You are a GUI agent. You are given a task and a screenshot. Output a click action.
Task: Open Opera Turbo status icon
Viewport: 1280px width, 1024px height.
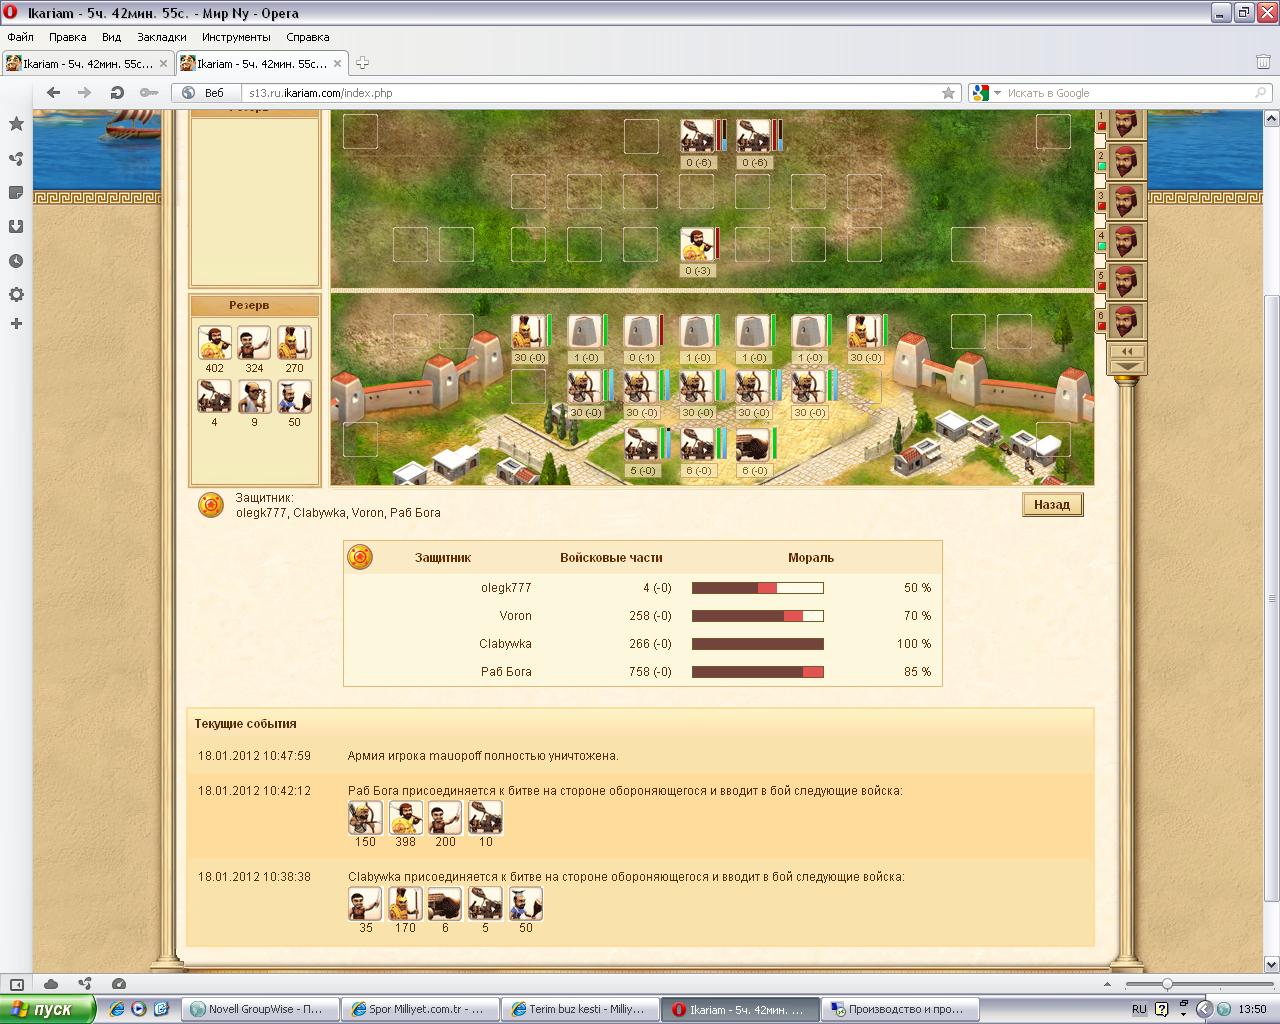(x=119, y=984)
